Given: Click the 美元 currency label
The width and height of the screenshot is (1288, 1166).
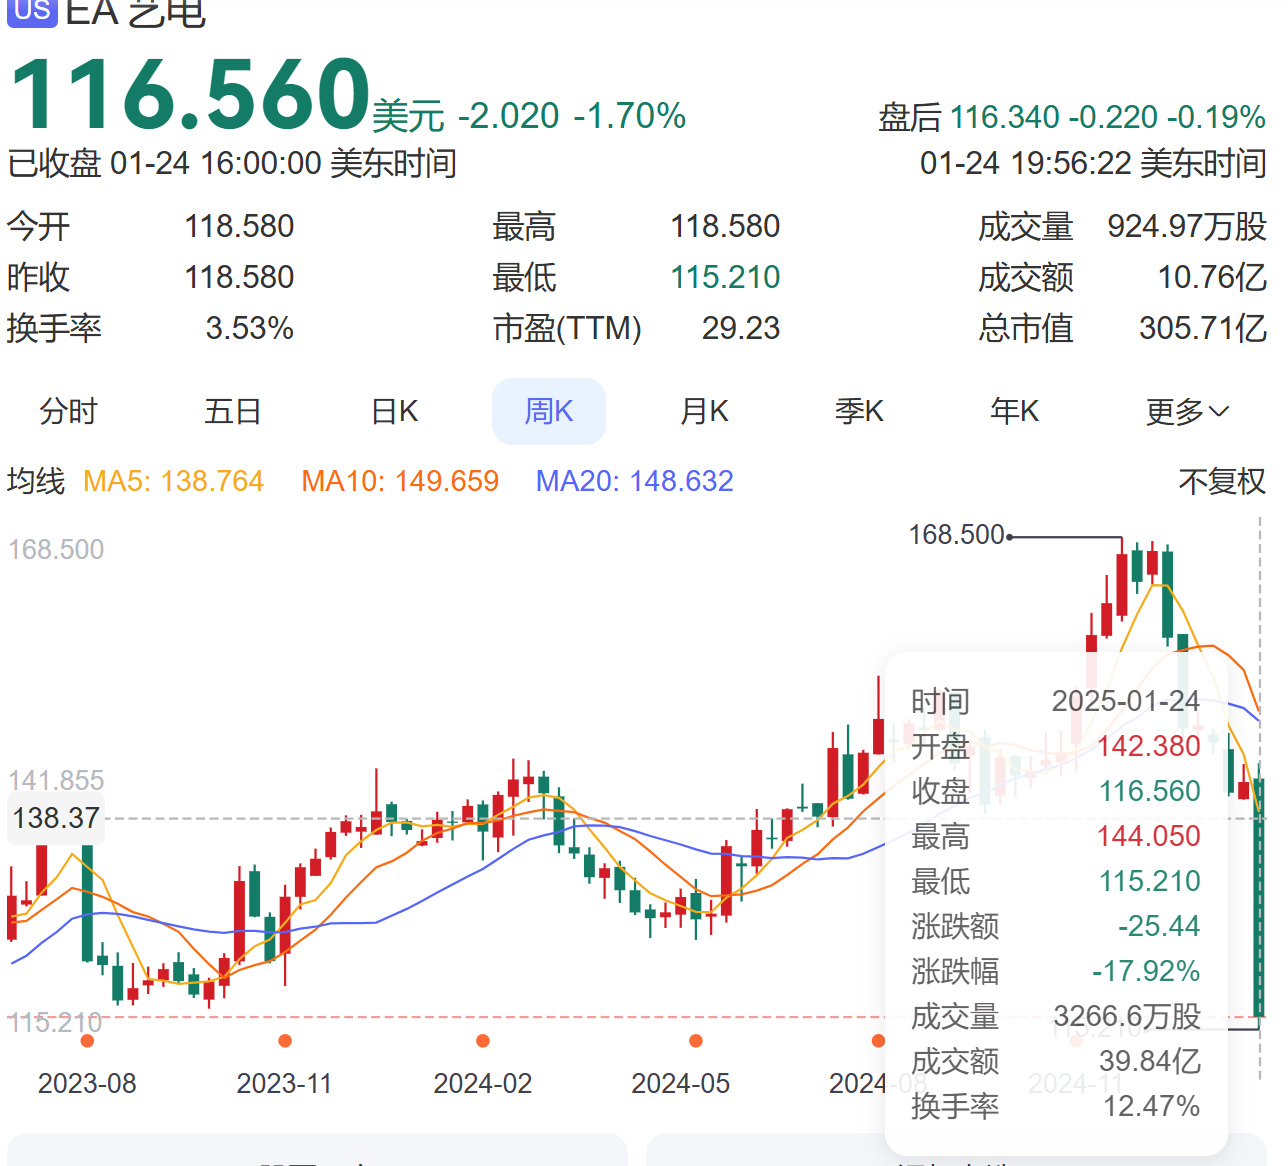Looking at the screenshot, I should pyautogui.click(x=408, y=117).
